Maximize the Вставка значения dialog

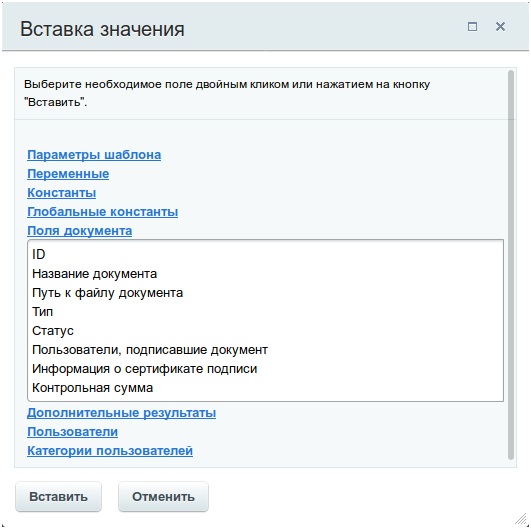pos(472,26)
